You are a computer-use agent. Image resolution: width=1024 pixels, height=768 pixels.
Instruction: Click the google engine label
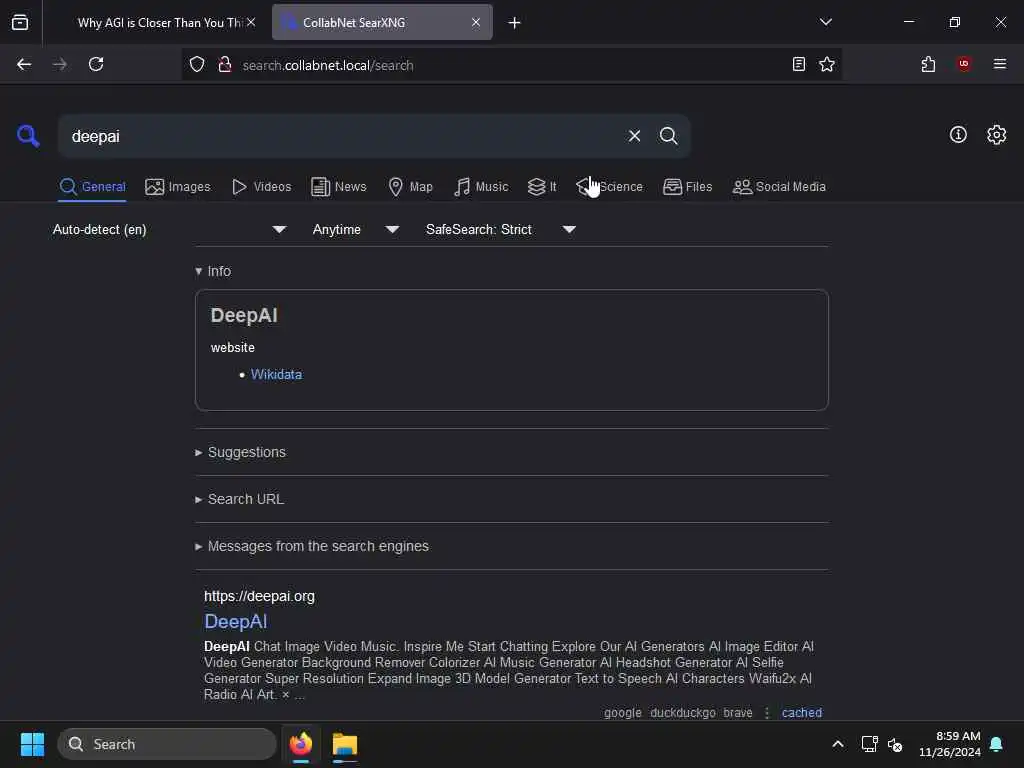[x=622, y=712]
